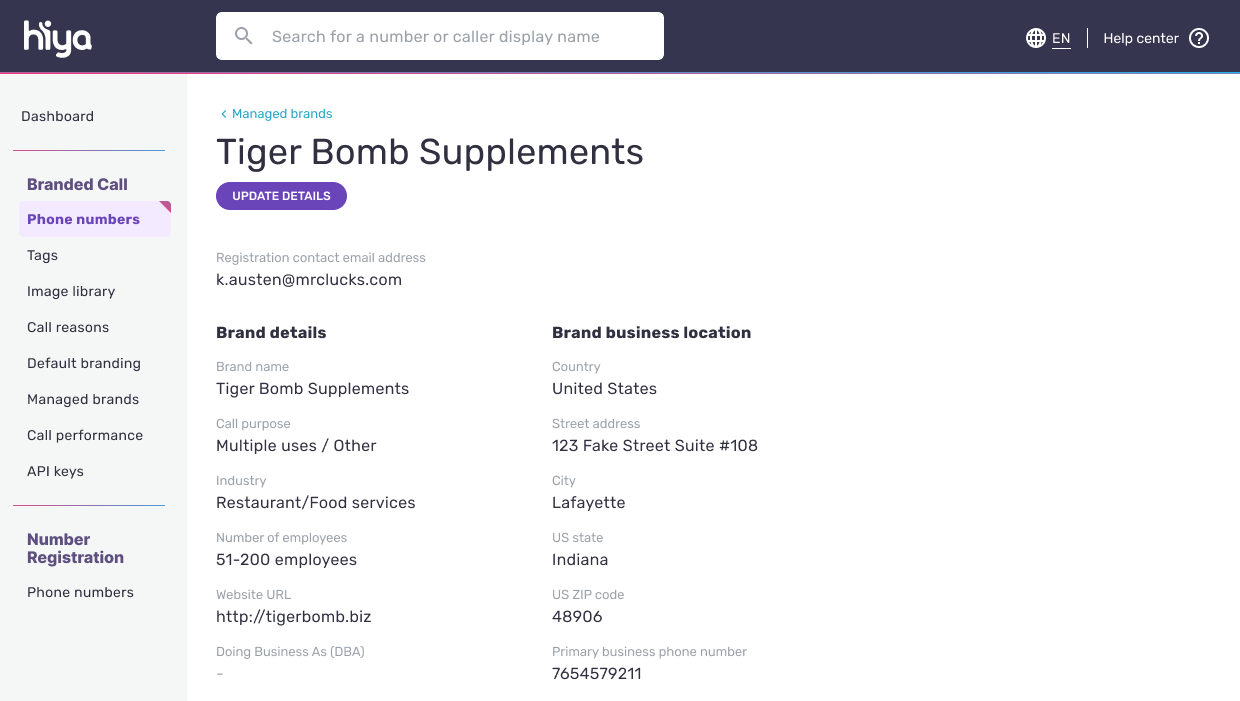View Call performance page
This screenshot has width=1240, height=701.
[85, 435]
